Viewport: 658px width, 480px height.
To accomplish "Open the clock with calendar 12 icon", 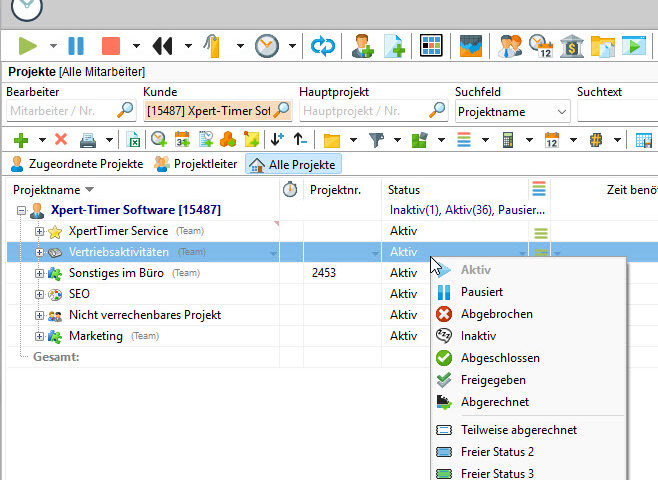I will point(540,45).
